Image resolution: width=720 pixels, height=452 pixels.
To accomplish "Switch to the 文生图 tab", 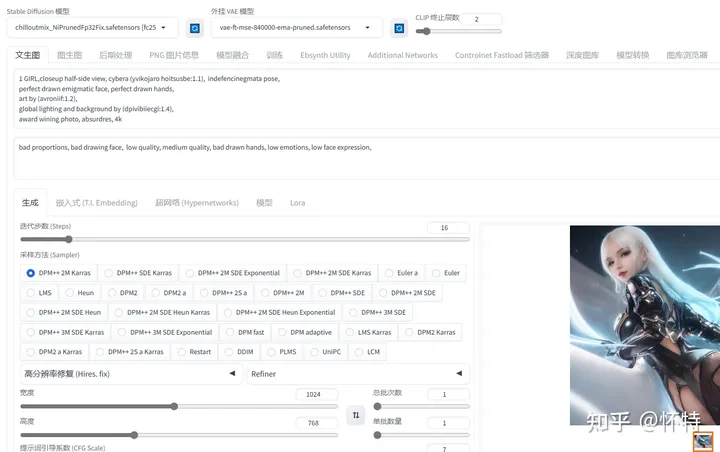I will pyautogui.click(x=28, y=55).
